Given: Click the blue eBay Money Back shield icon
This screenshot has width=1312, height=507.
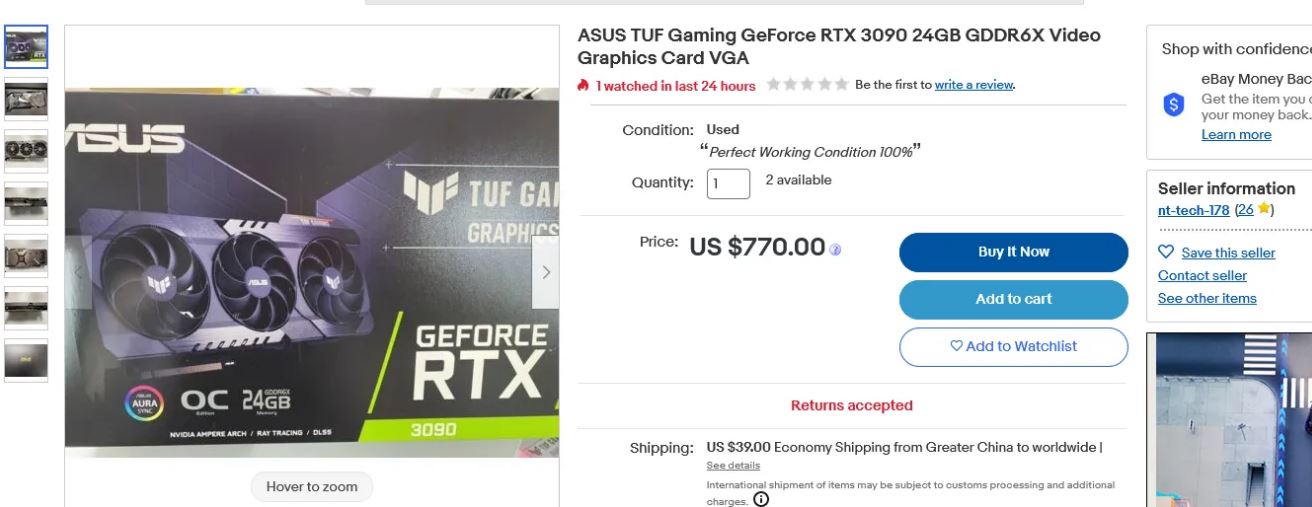Looking at the screenshot, I should pyautogui.click(x=1174, y=104).
